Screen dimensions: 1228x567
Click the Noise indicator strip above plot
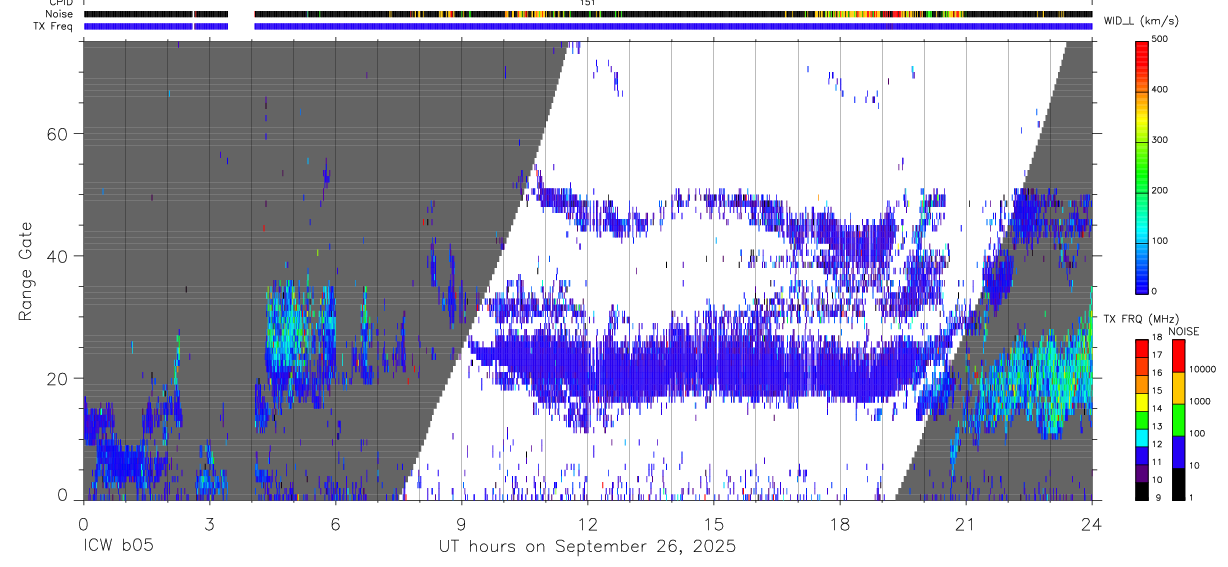pos(587,14)
